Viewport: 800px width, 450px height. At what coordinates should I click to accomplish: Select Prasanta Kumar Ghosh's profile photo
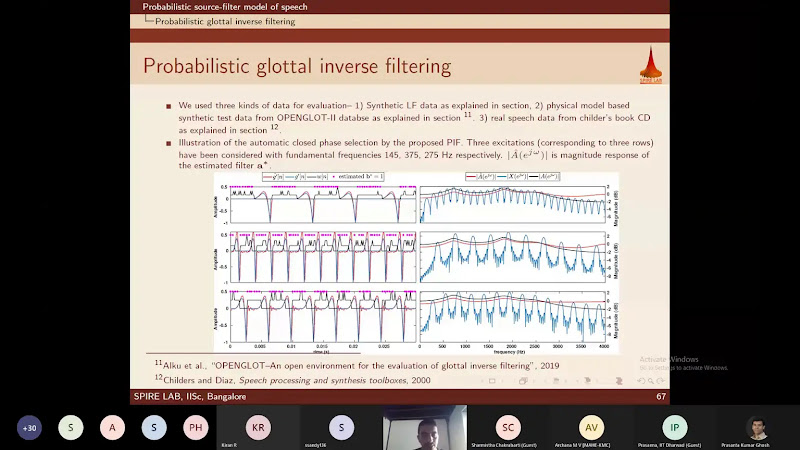[758, 428]
